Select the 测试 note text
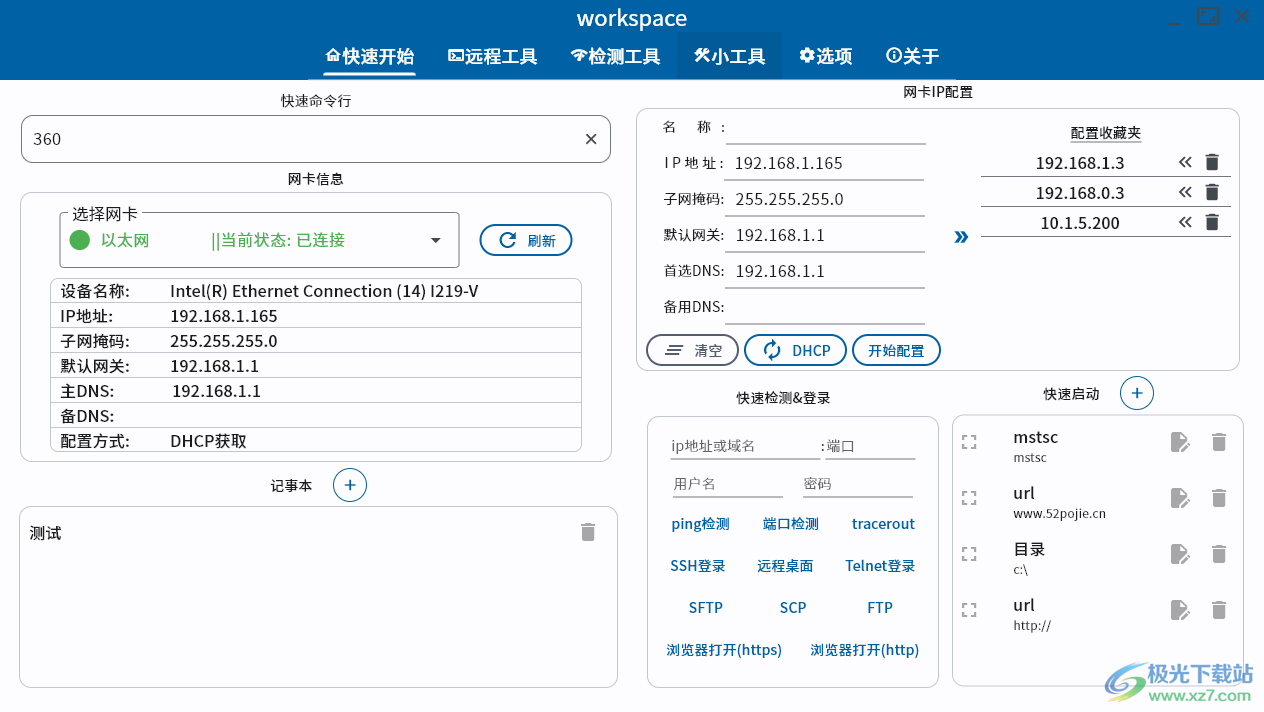Screen dimensions: 1264x712 coord(46,533)
